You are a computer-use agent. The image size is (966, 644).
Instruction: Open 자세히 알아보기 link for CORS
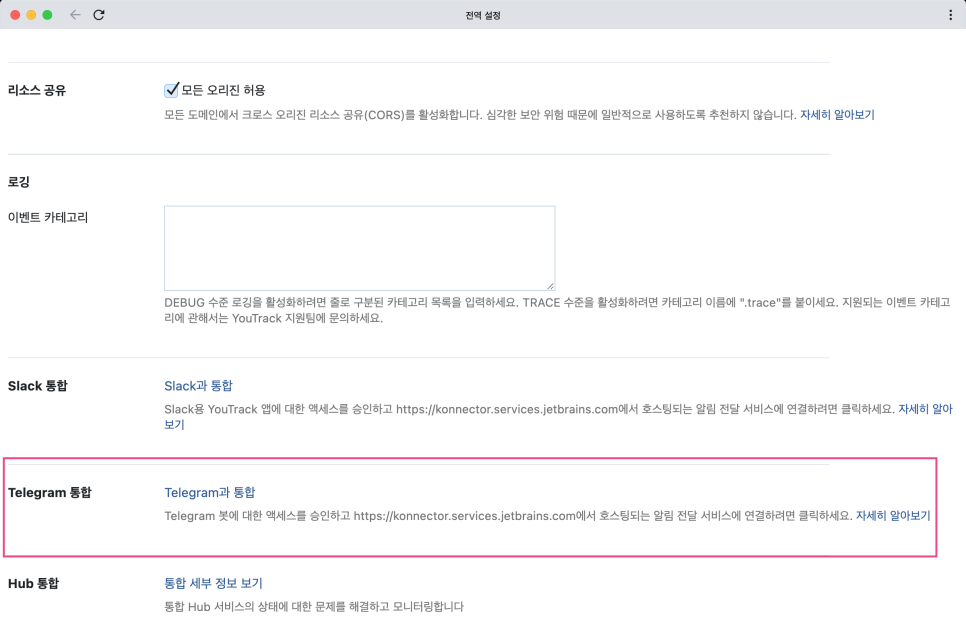pyautogui.click(x=837, y=115)
